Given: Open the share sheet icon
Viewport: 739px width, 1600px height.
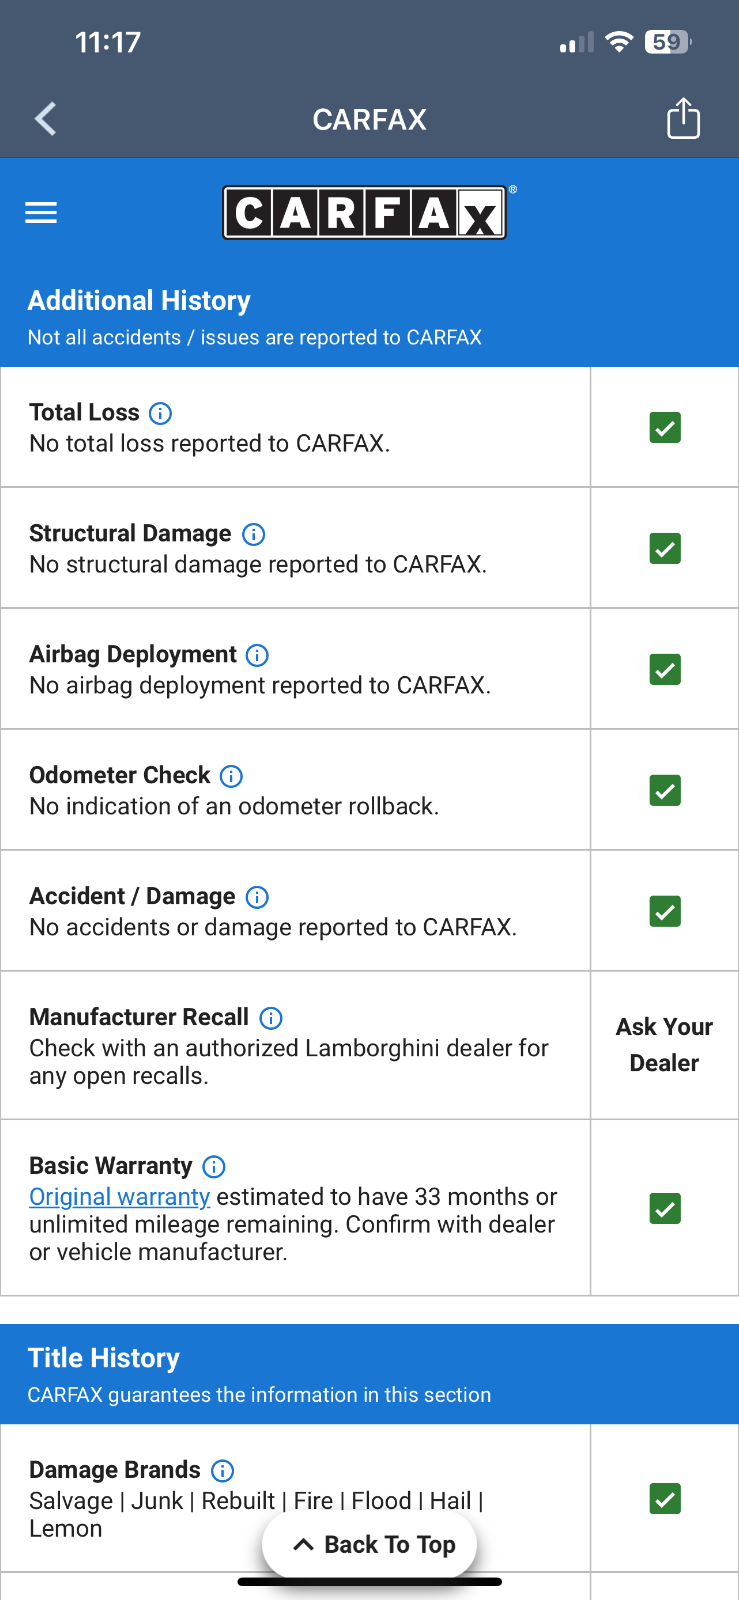Looking at the screenshot, I should [683, 118].
